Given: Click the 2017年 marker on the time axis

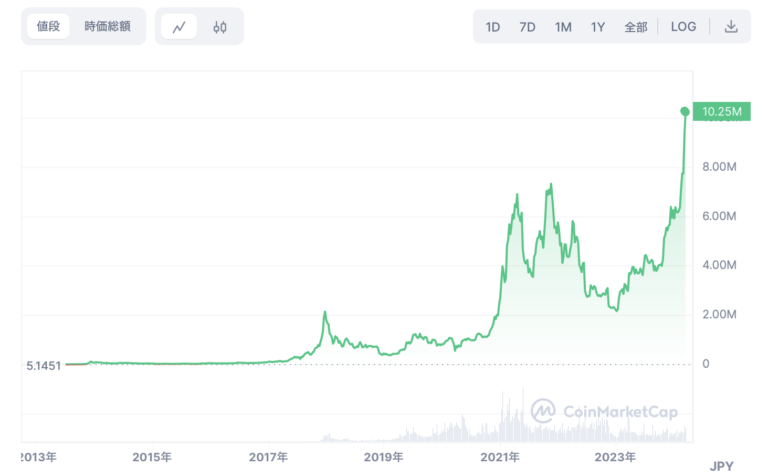Looking at the screenshot, I should click(x=268, y=457).
